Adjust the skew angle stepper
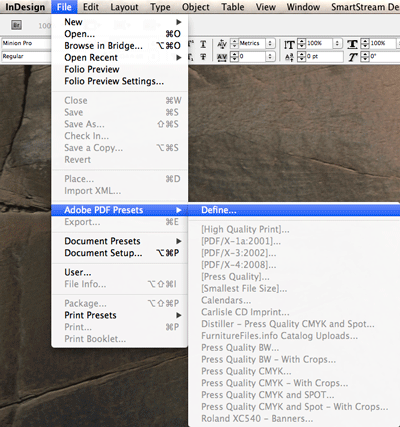 click(365, 57)
